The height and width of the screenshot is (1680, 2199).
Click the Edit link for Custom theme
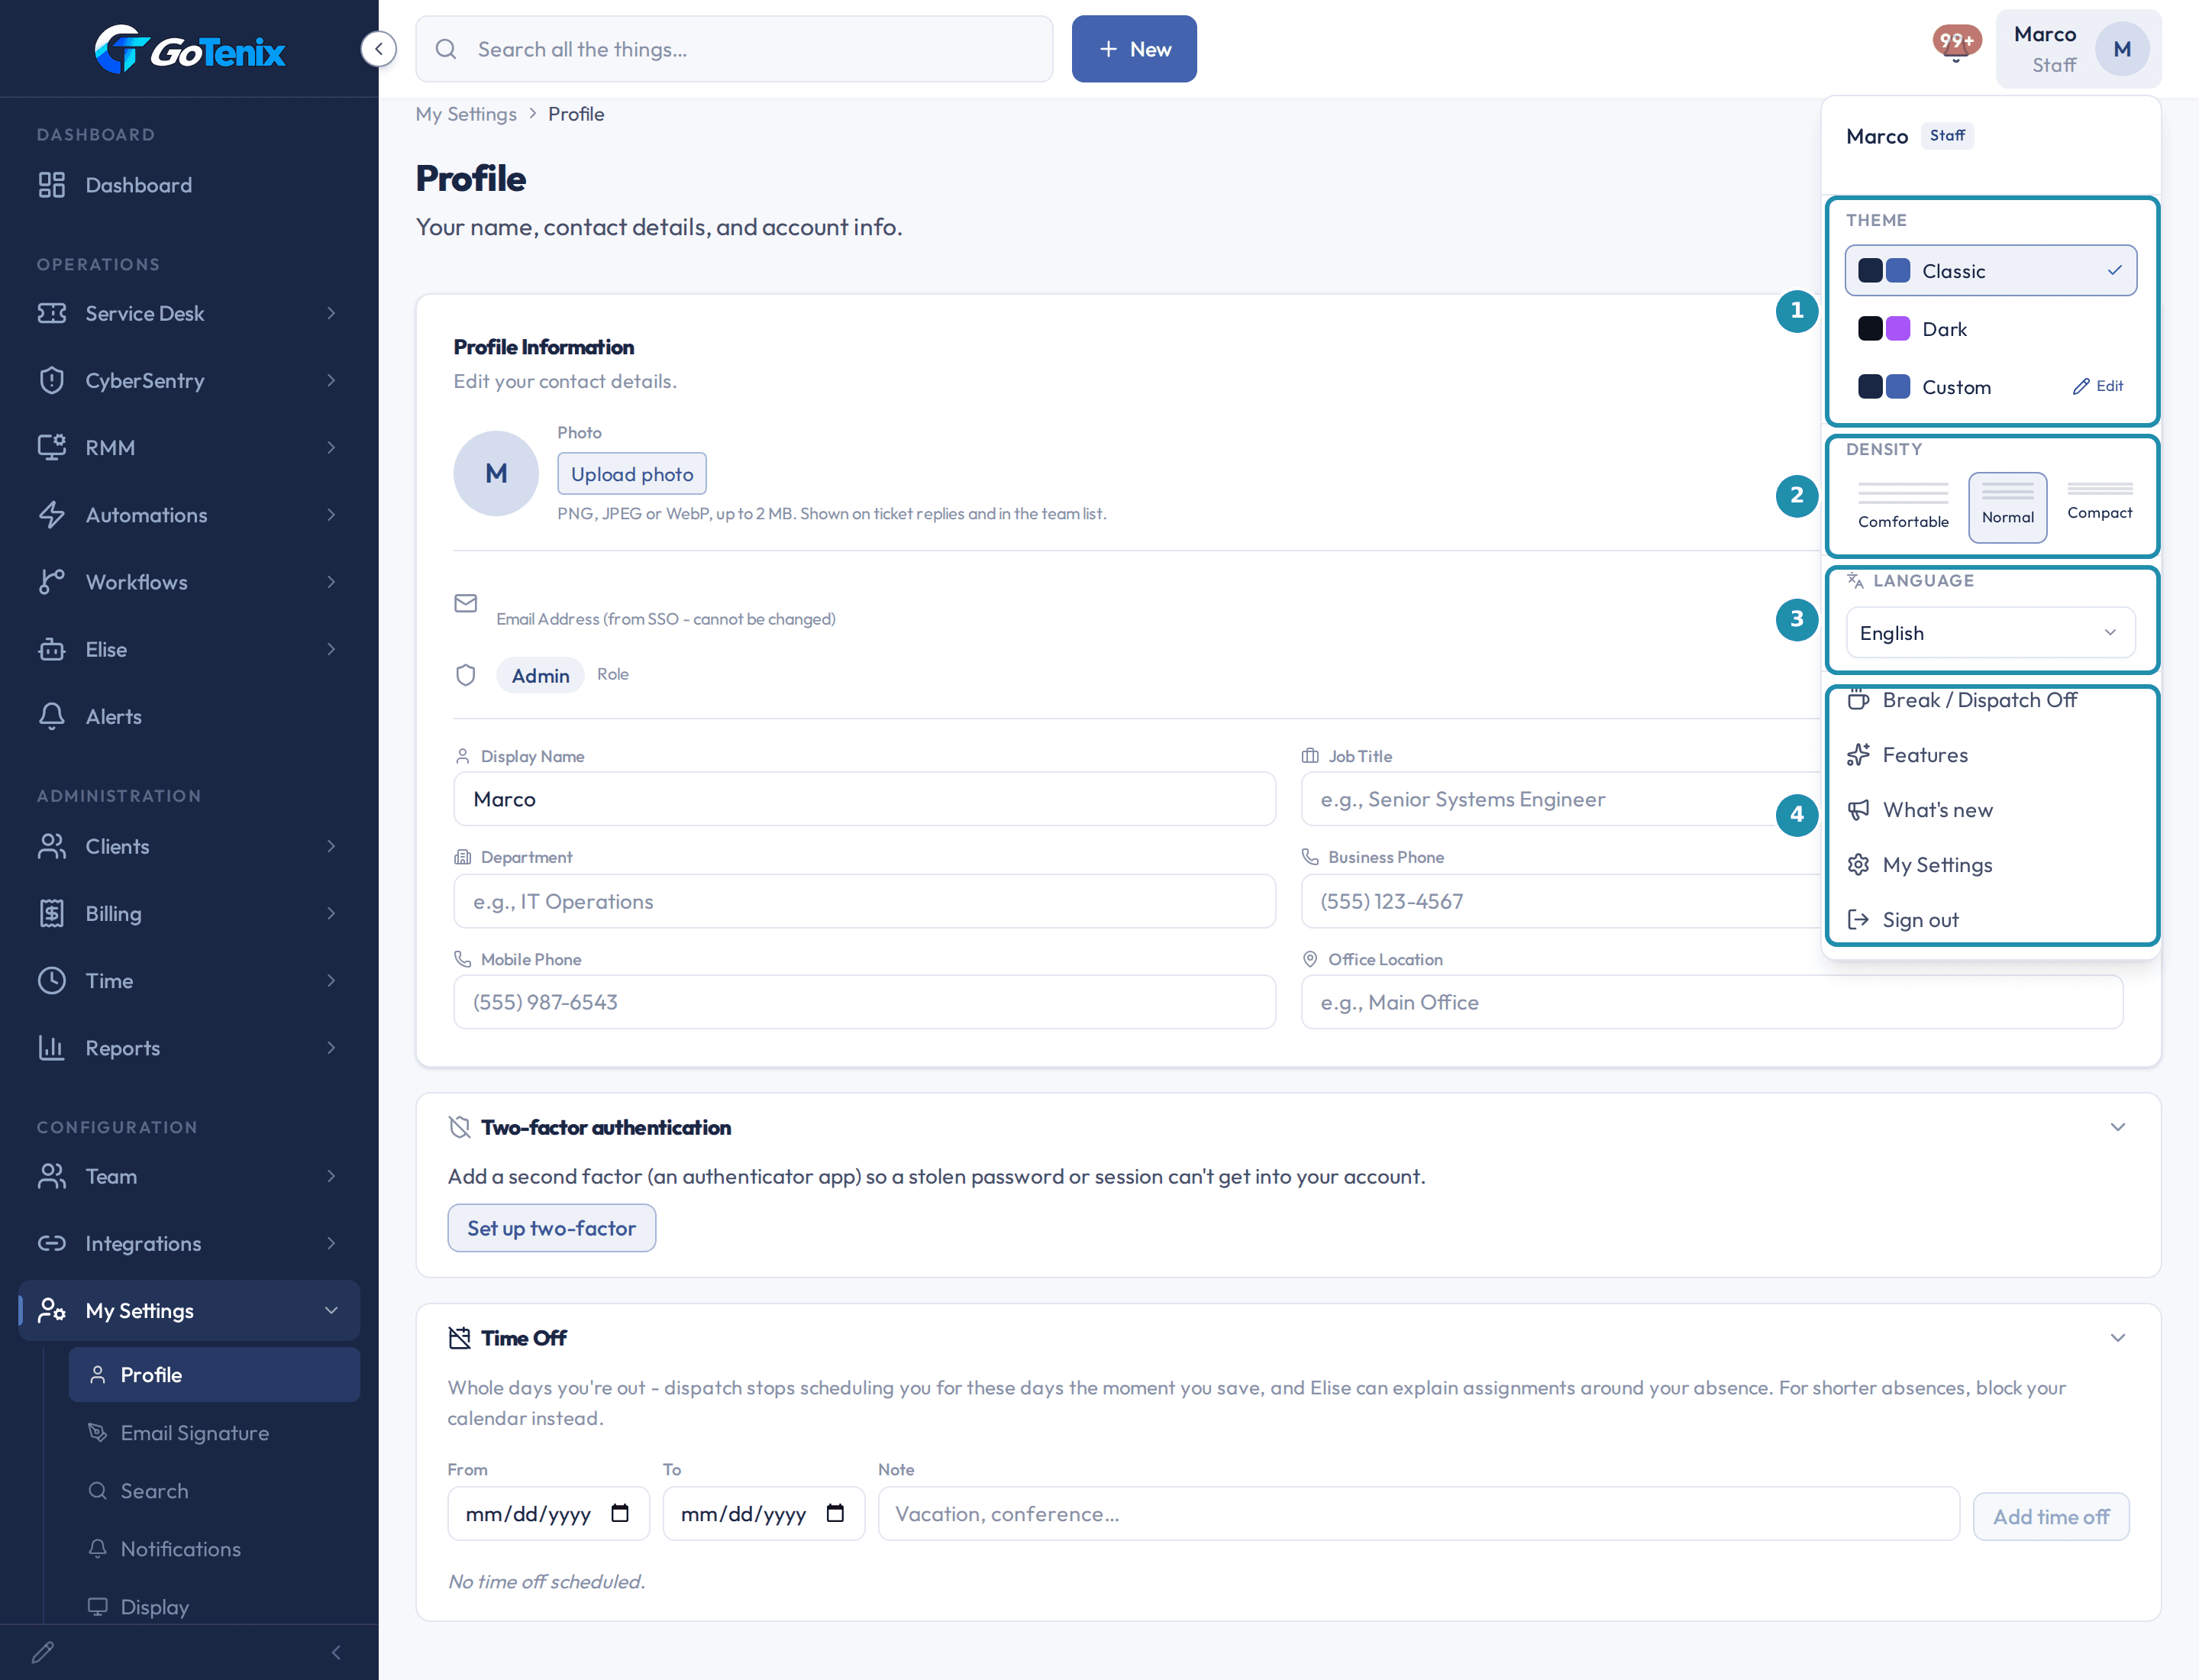click(x=2097, y=386)
